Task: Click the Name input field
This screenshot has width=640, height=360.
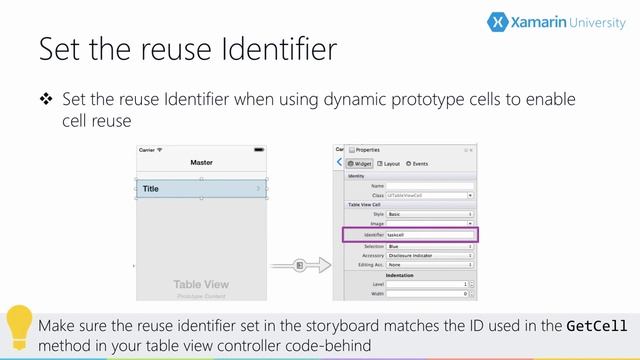Action: tap(430, 186)
